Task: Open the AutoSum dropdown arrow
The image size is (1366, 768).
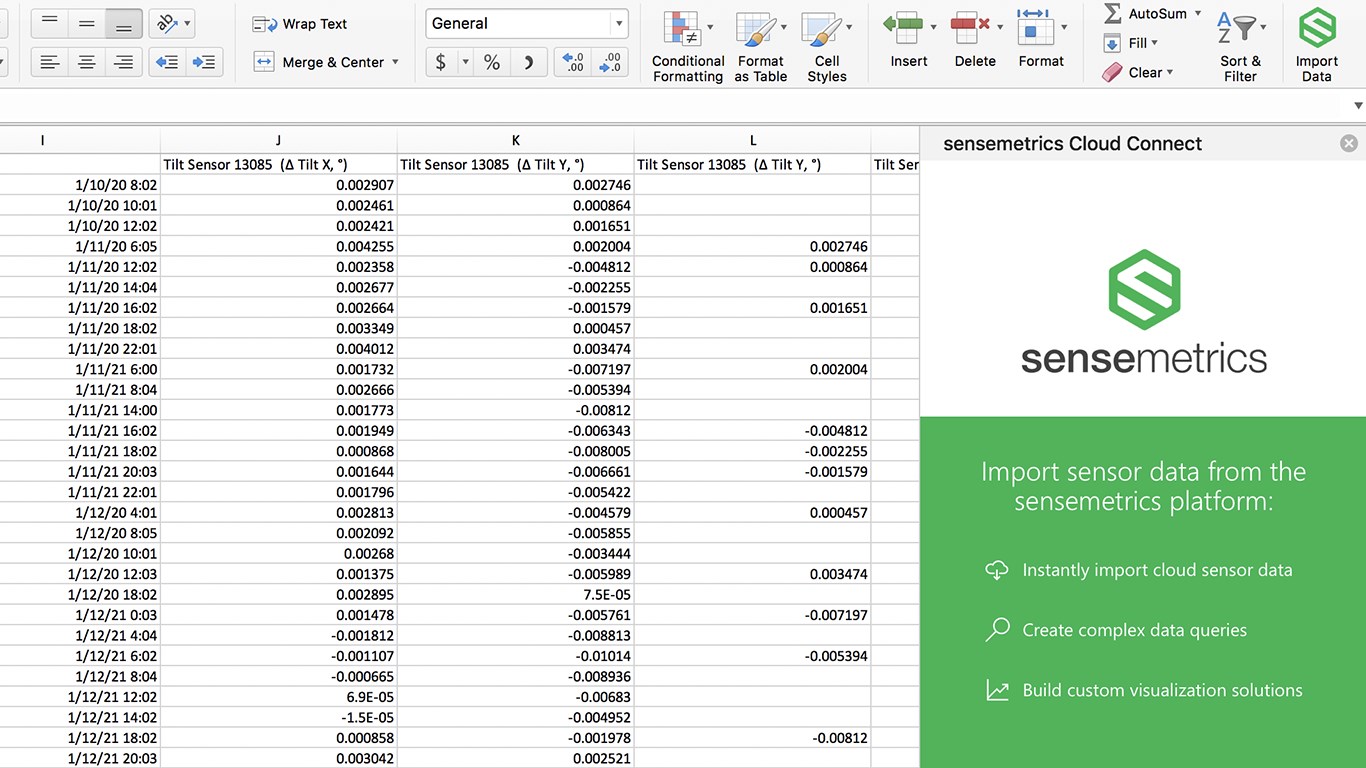Action: (x=1198, y=13)
